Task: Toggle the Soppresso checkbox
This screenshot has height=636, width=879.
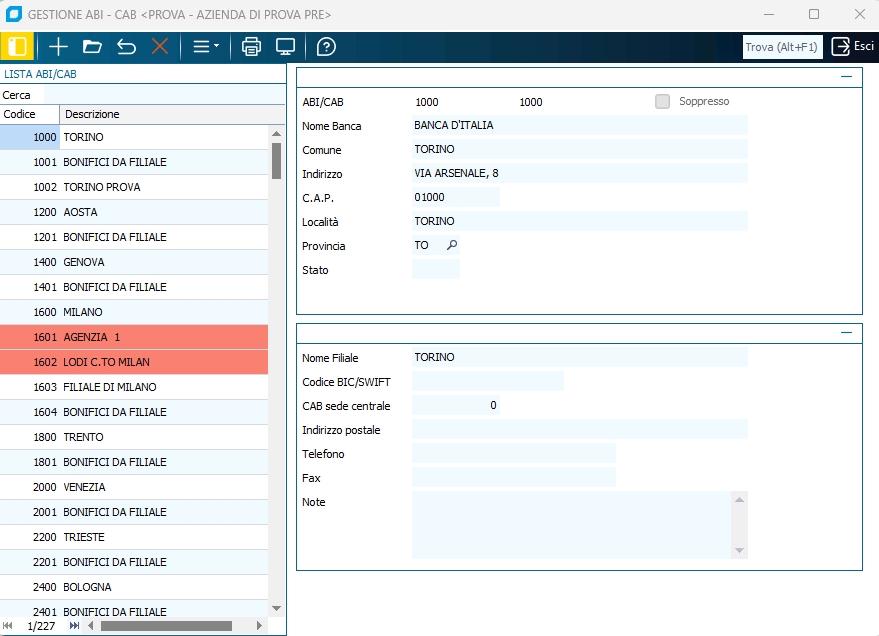Action: (662, 101)
